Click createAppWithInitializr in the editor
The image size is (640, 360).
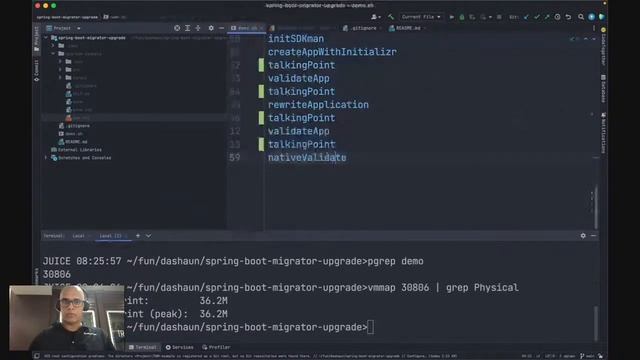coord(332,52)
